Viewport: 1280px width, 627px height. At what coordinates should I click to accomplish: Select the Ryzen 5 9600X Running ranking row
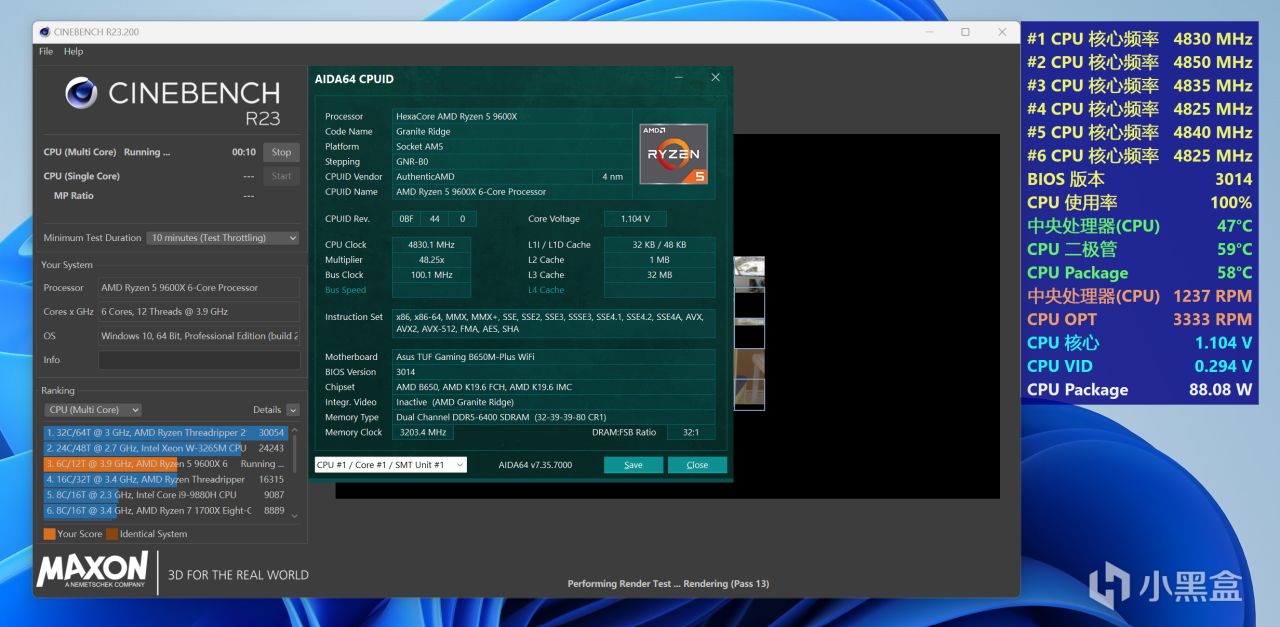coord(166,464)
